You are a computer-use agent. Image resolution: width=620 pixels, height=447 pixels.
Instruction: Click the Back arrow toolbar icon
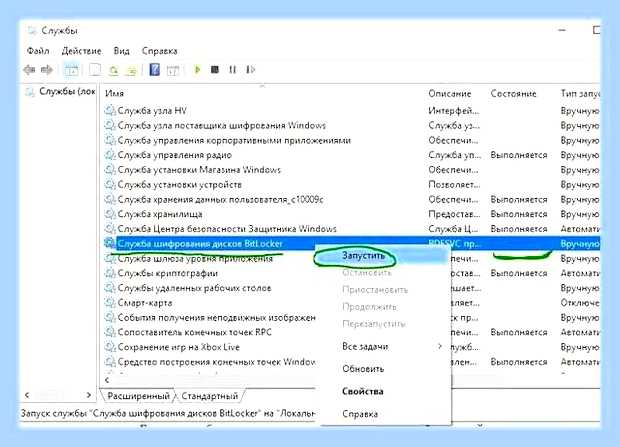[x=30, y=70]
